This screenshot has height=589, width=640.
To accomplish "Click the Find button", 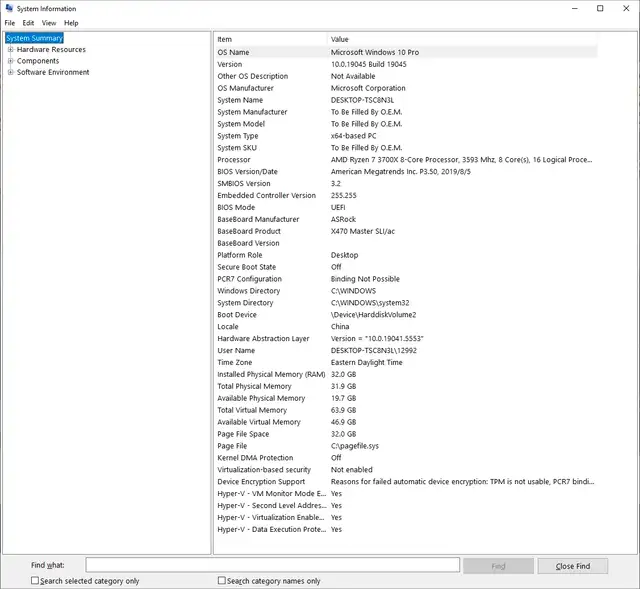I will tap(498, 566).
